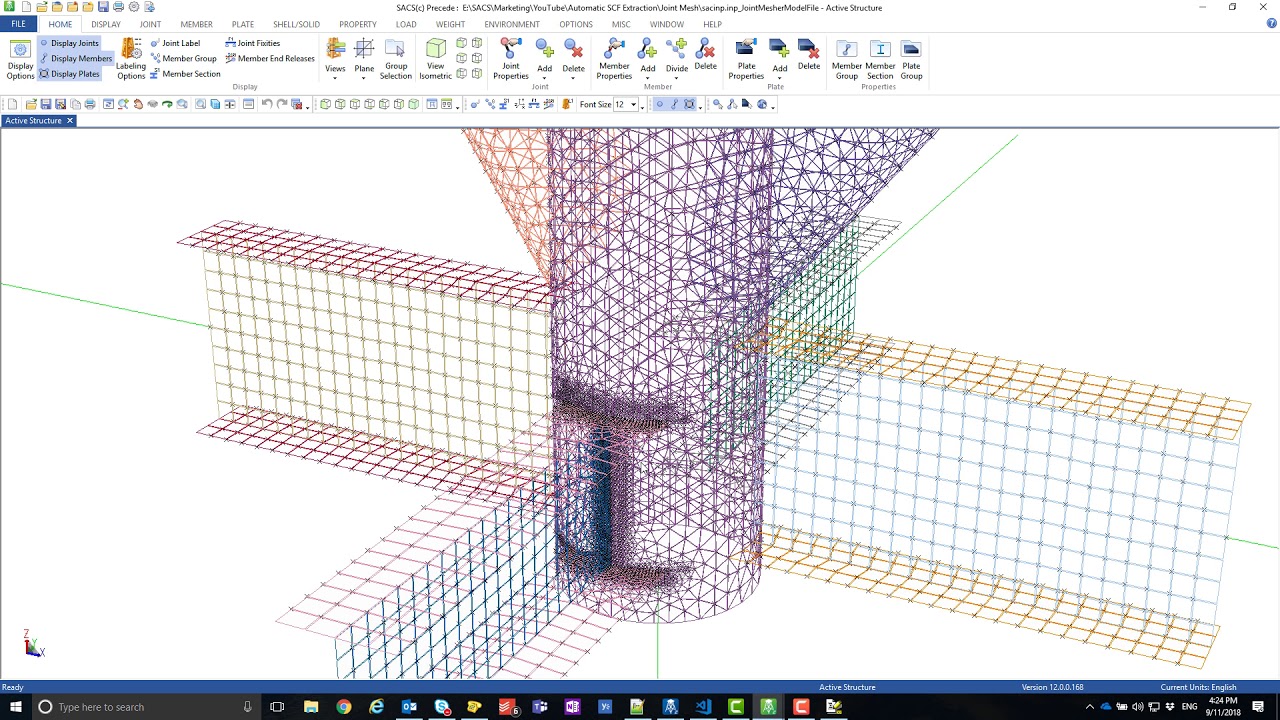Delete a joint via Joint group Delete

(573, 55)
